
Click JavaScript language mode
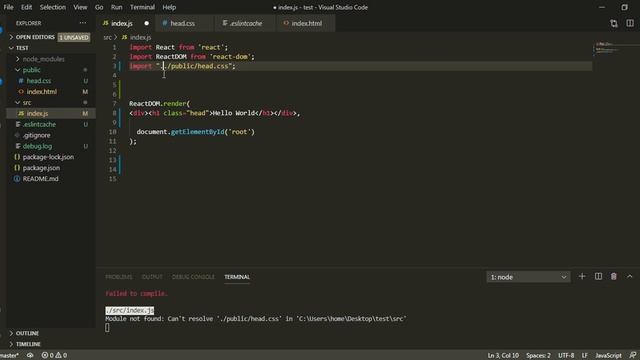tap(608, 356)
